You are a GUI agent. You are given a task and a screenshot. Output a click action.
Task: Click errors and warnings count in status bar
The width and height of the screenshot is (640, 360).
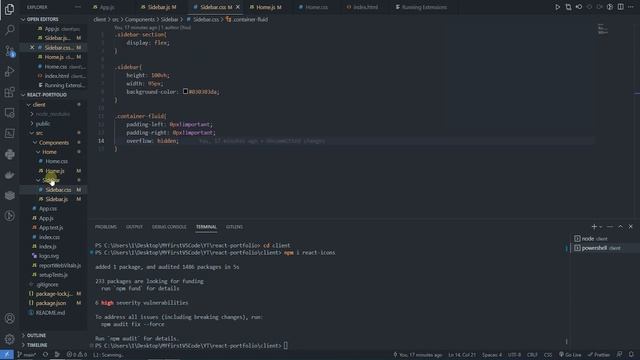pyautogui.click(x=77, y=355)
